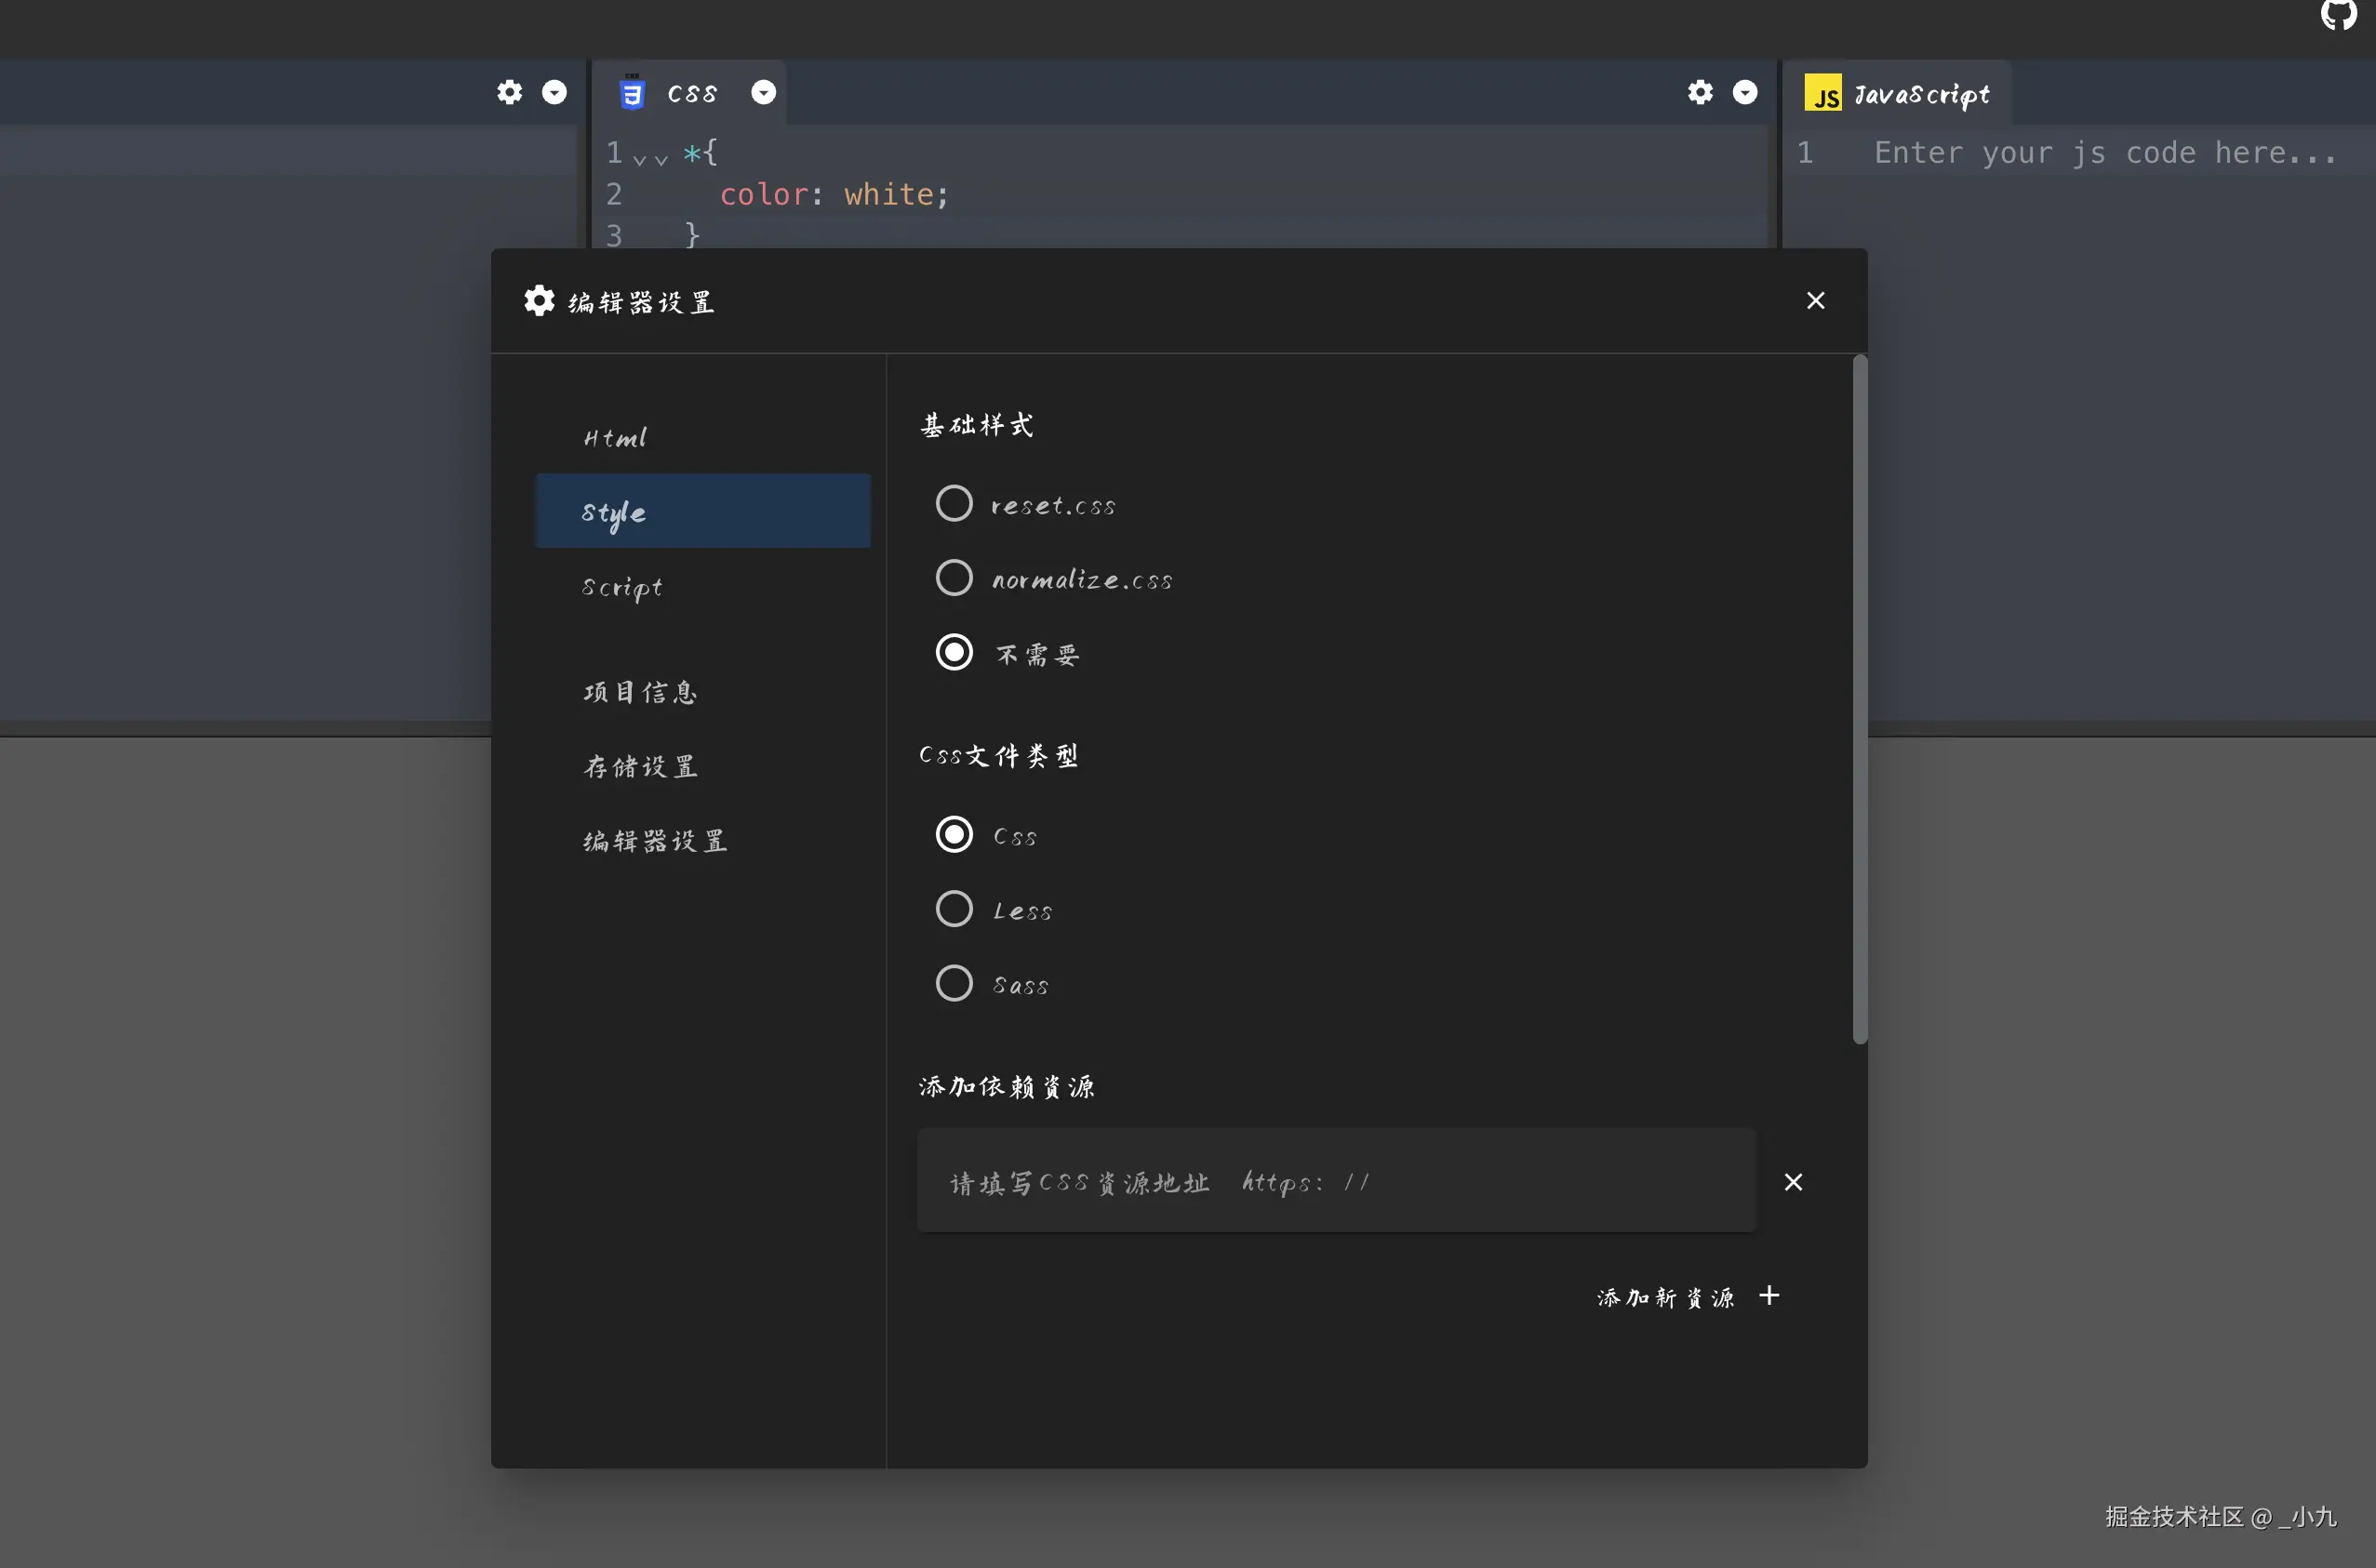Click gear icon in settings dialog title

point(539,301)
